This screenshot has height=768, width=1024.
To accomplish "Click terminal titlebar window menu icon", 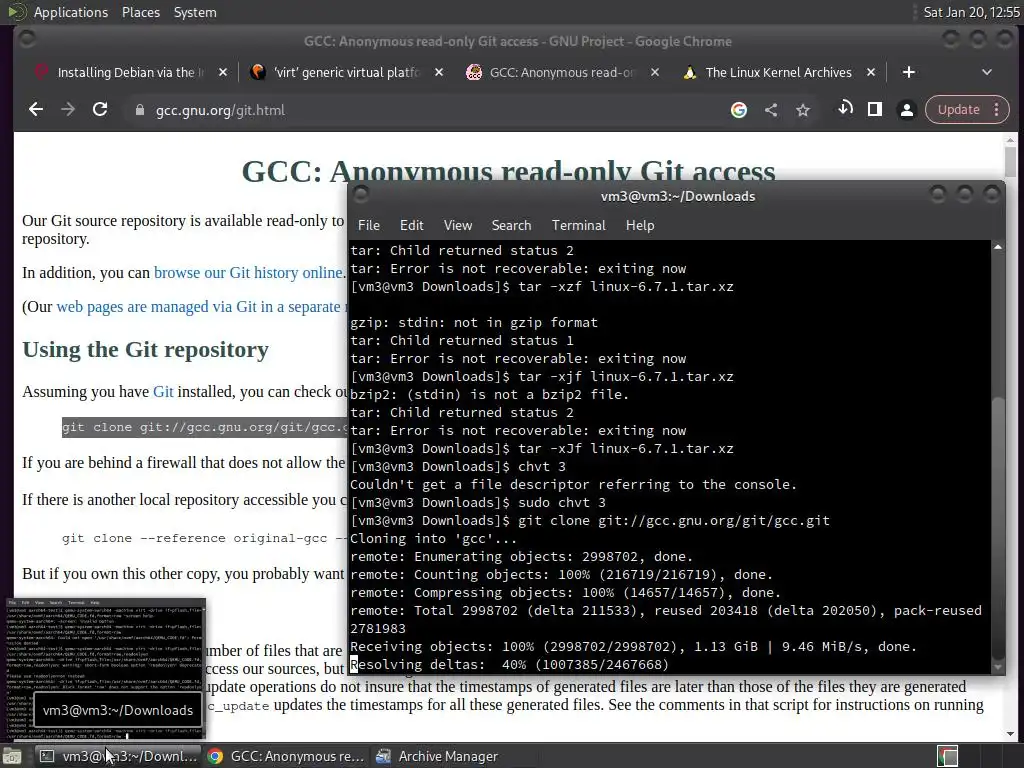I will pos(361,194).
